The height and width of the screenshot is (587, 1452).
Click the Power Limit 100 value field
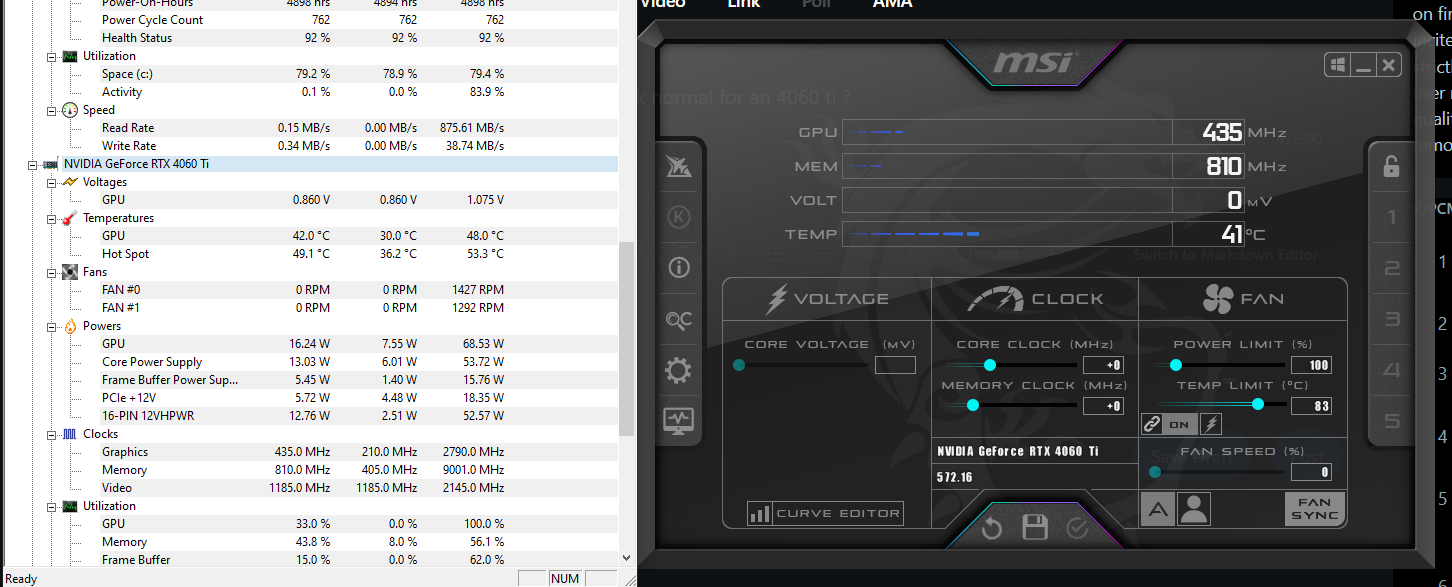coord(1311,365)
